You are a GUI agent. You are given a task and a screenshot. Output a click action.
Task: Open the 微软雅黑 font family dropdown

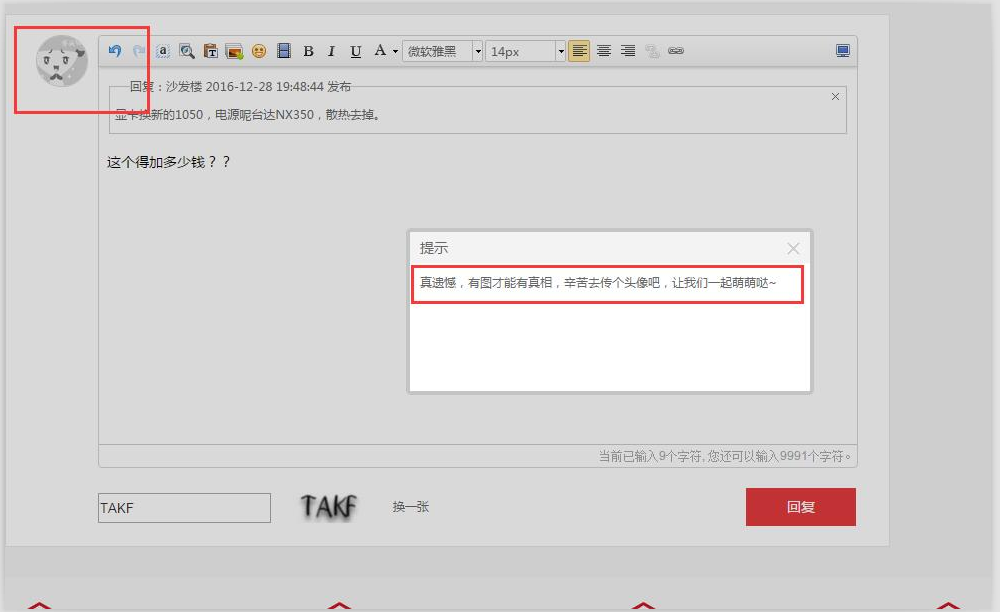[440, 50]
